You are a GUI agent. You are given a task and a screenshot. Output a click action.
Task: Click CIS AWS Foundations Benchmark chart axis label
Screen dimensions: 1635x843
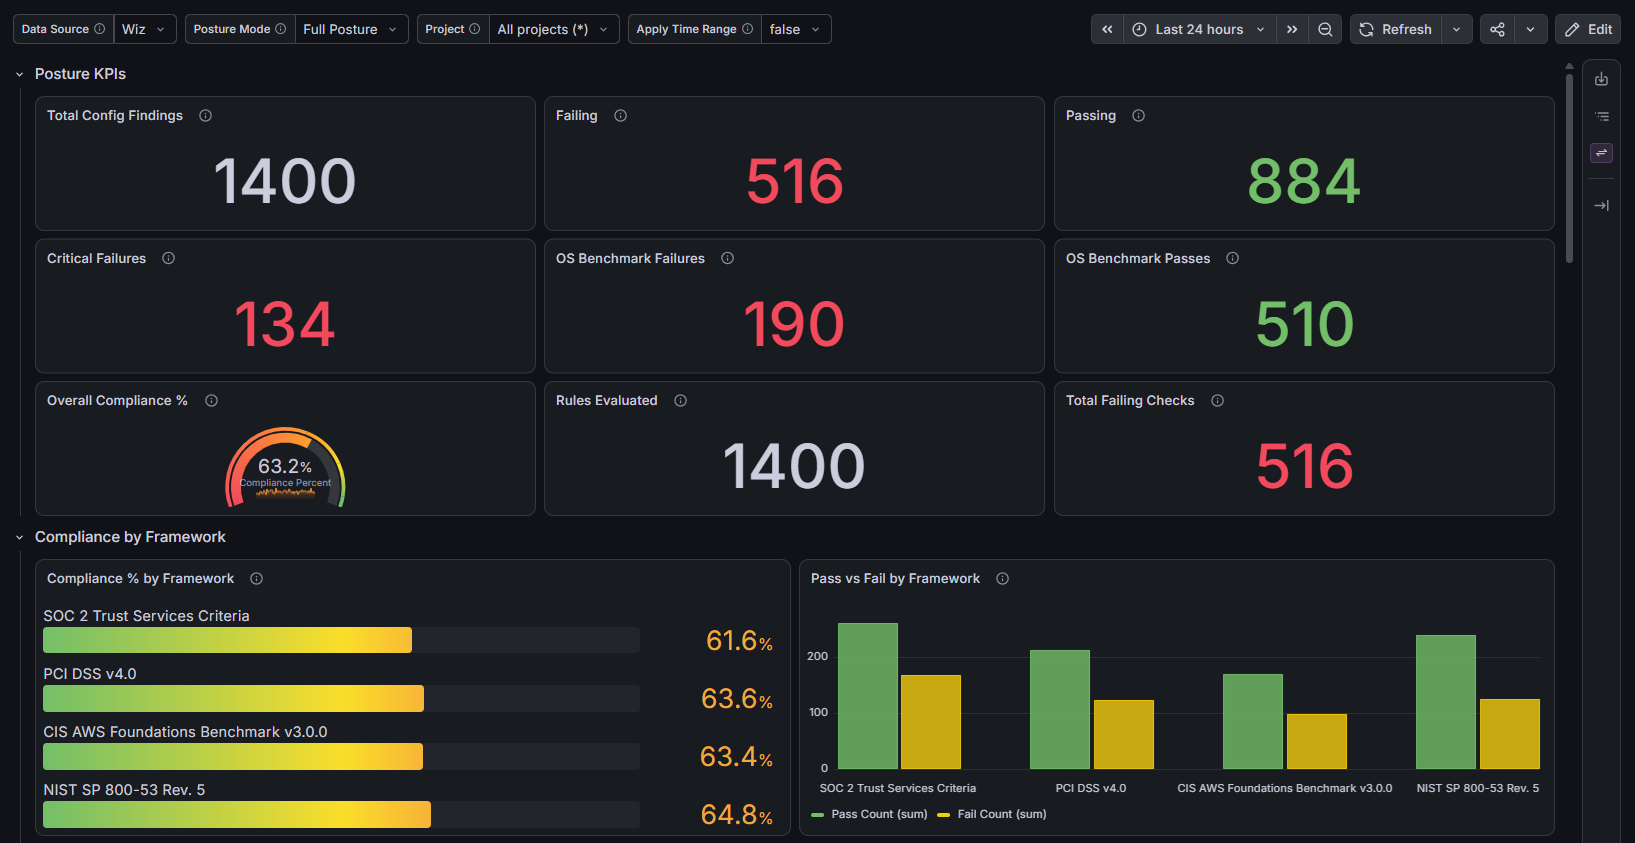pyautogui.click(x=1284, y=788)
